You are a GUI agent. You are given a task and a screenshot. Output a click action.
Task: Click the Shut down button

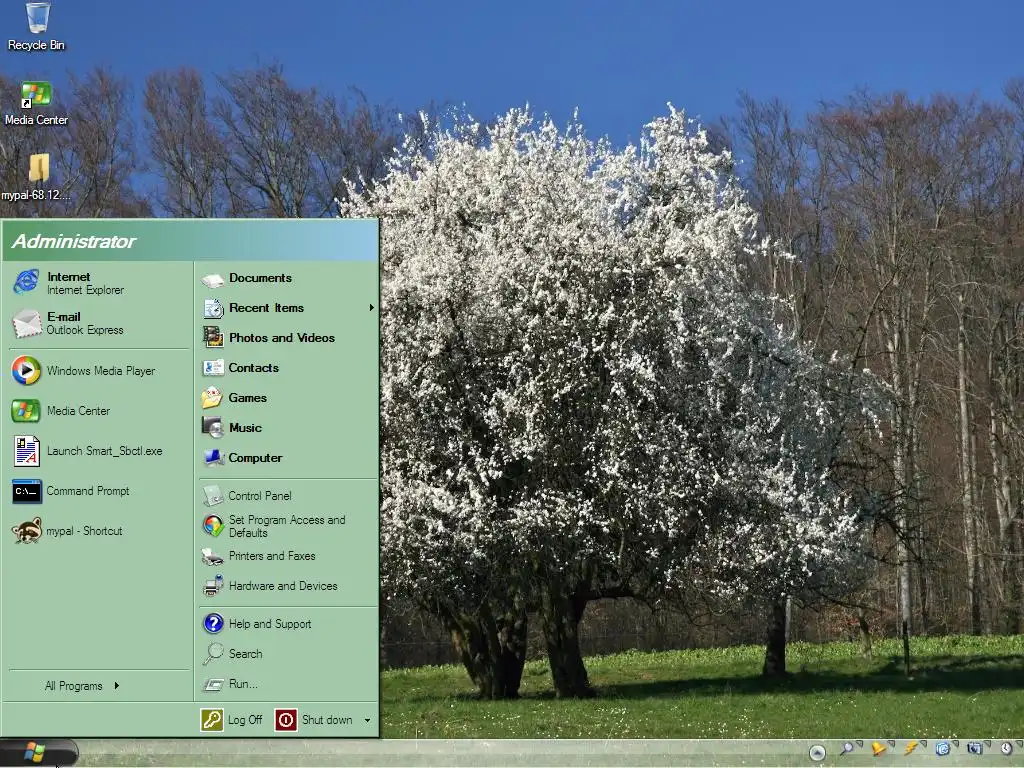(314, 720)
